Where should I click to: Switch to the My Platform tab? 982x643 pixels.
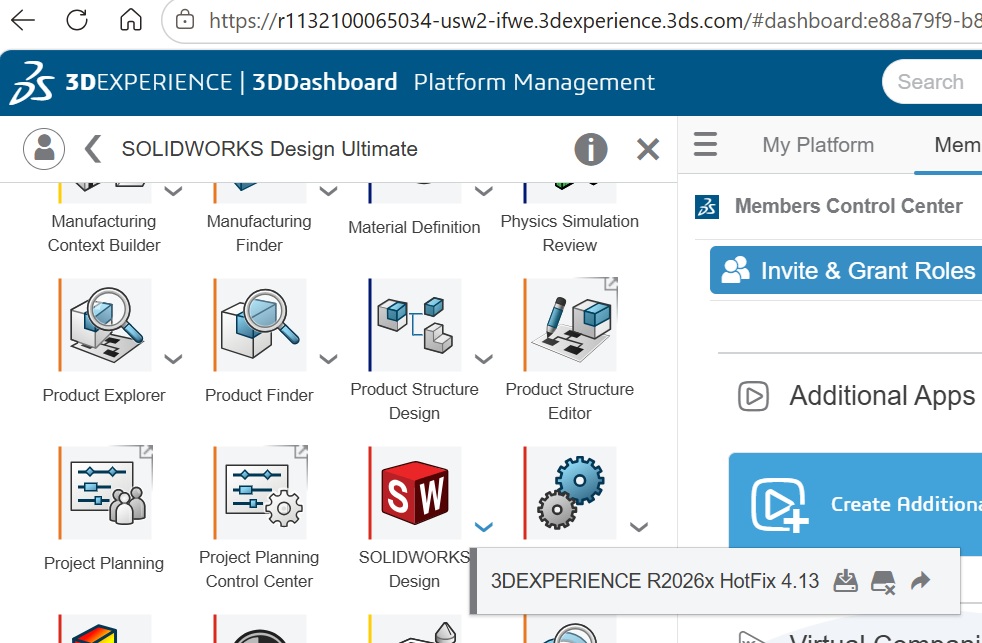[817, 145]
